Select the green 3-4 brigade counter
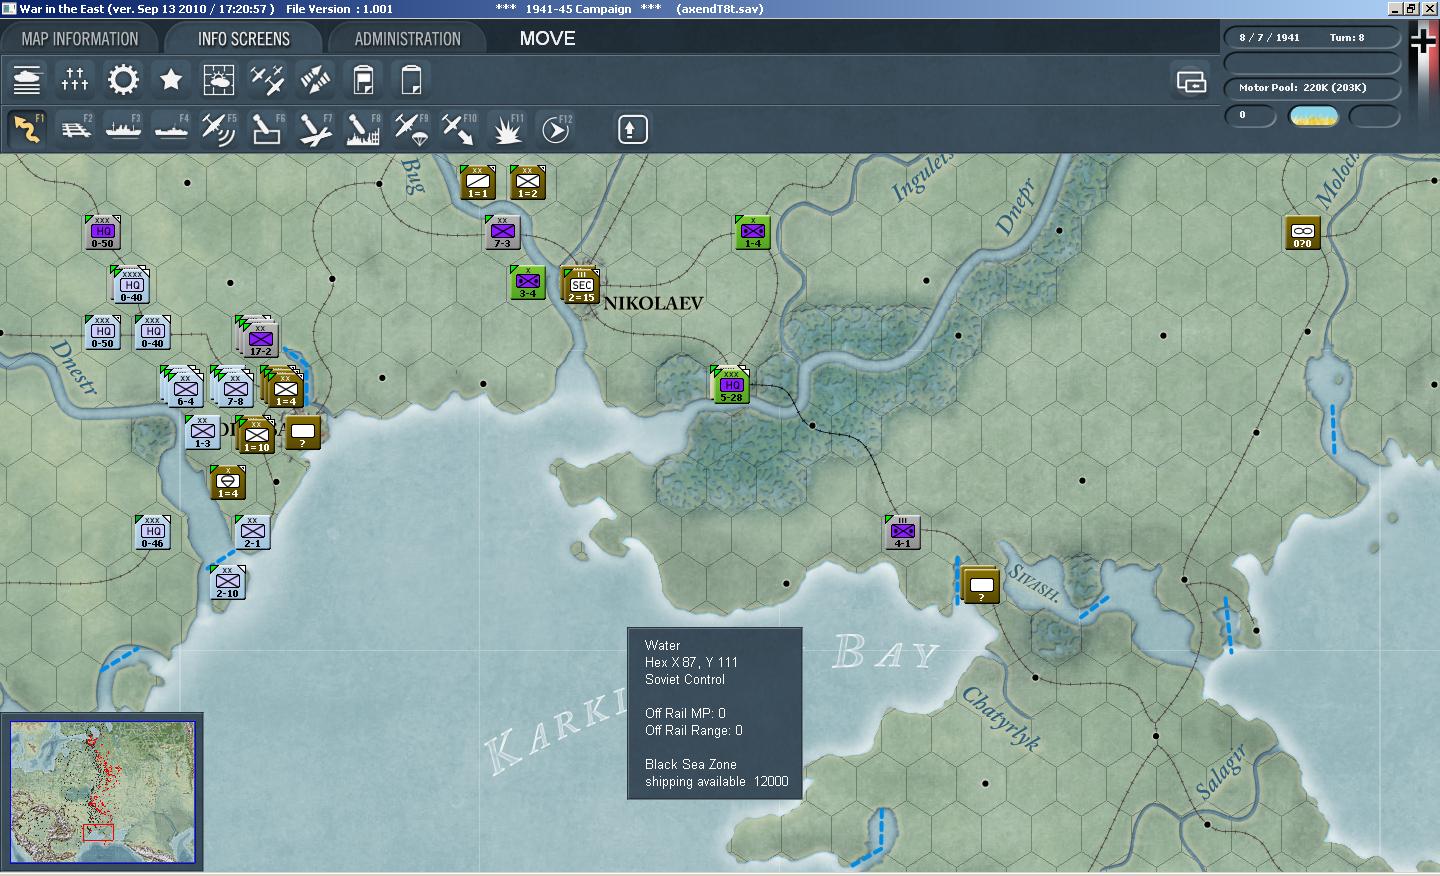Viewport: 1440px width, 876px height. click(527, 282)
